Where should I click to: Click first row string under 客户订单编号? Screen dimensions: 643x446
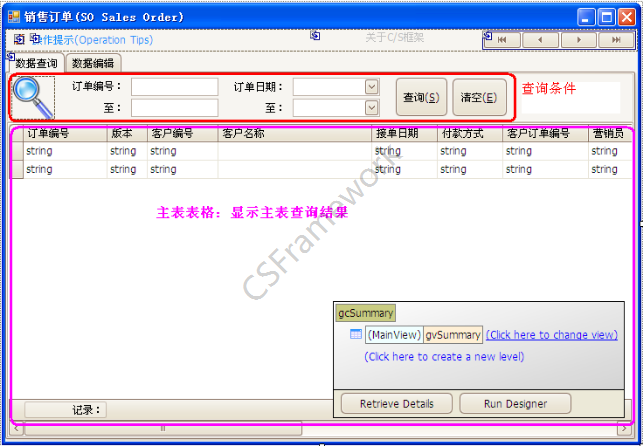(x=519, y=151)
